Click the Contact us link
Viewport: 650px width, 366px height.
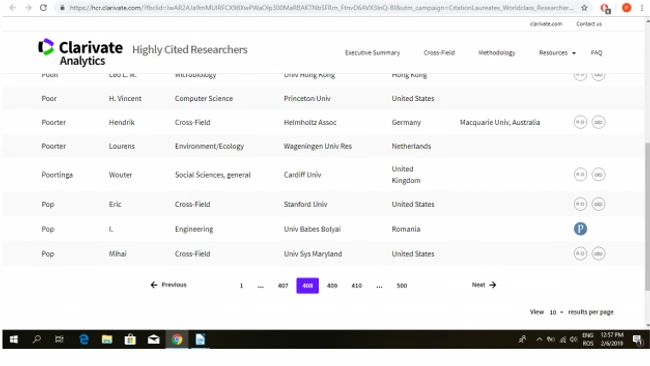pyautogui.click(x=589, y=24)
